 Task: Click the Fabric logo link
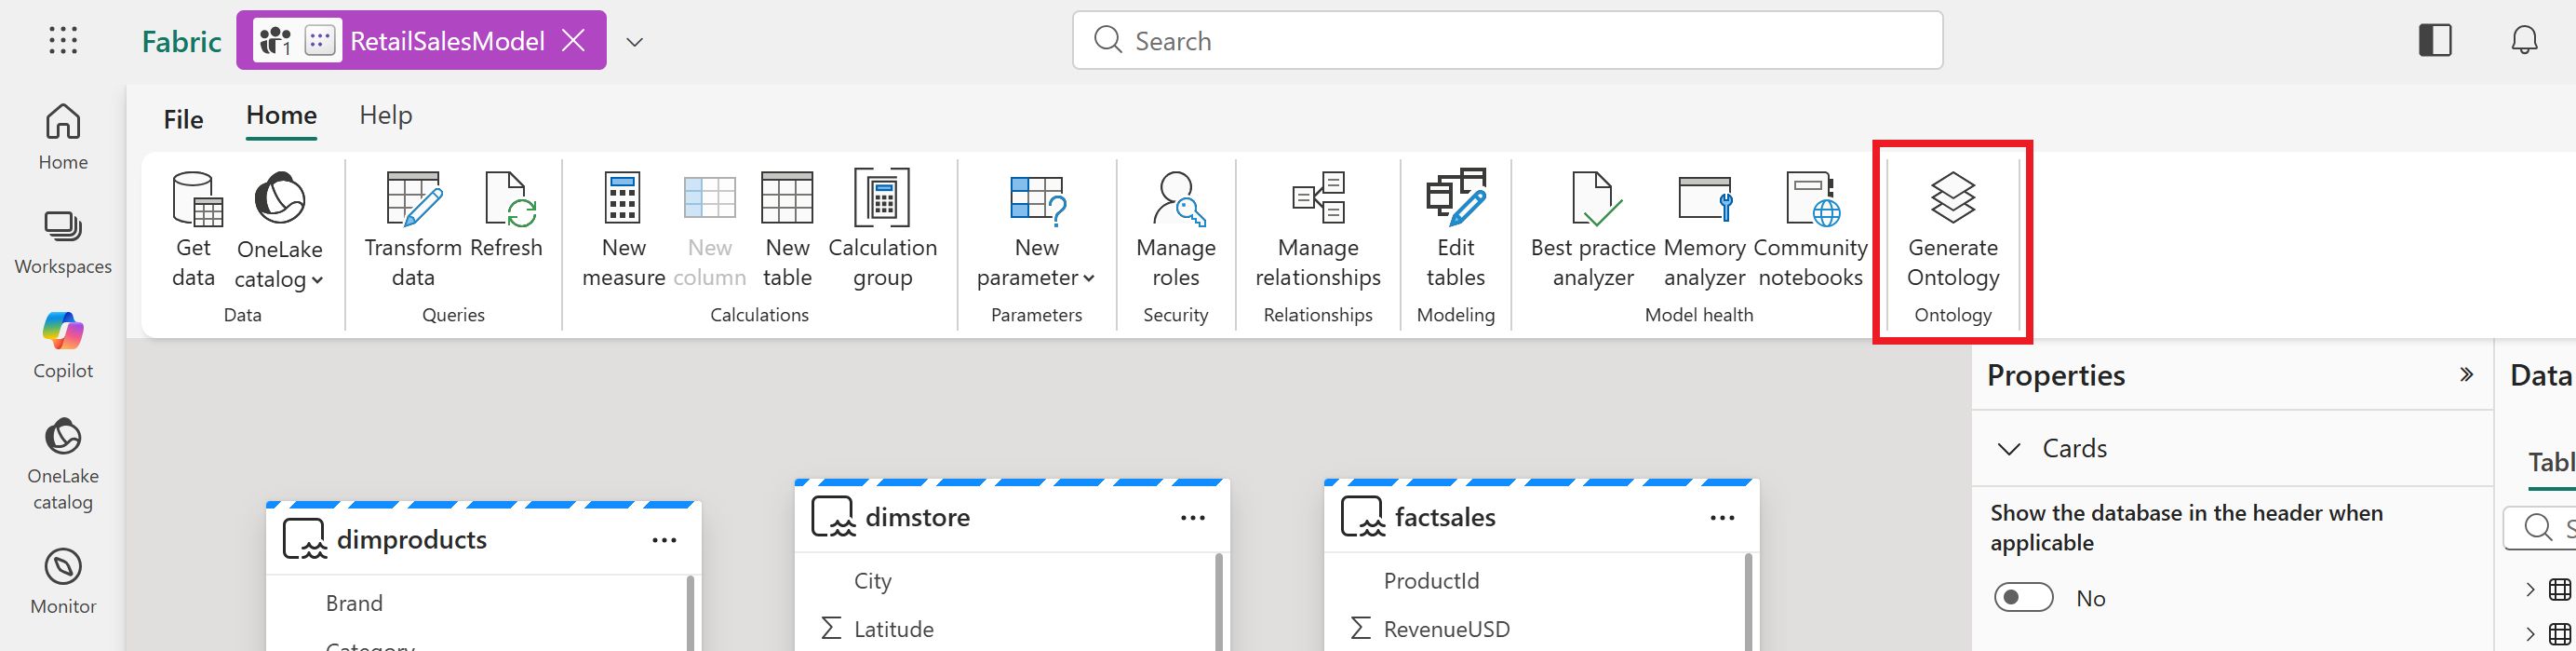click(x=181, y=41)
